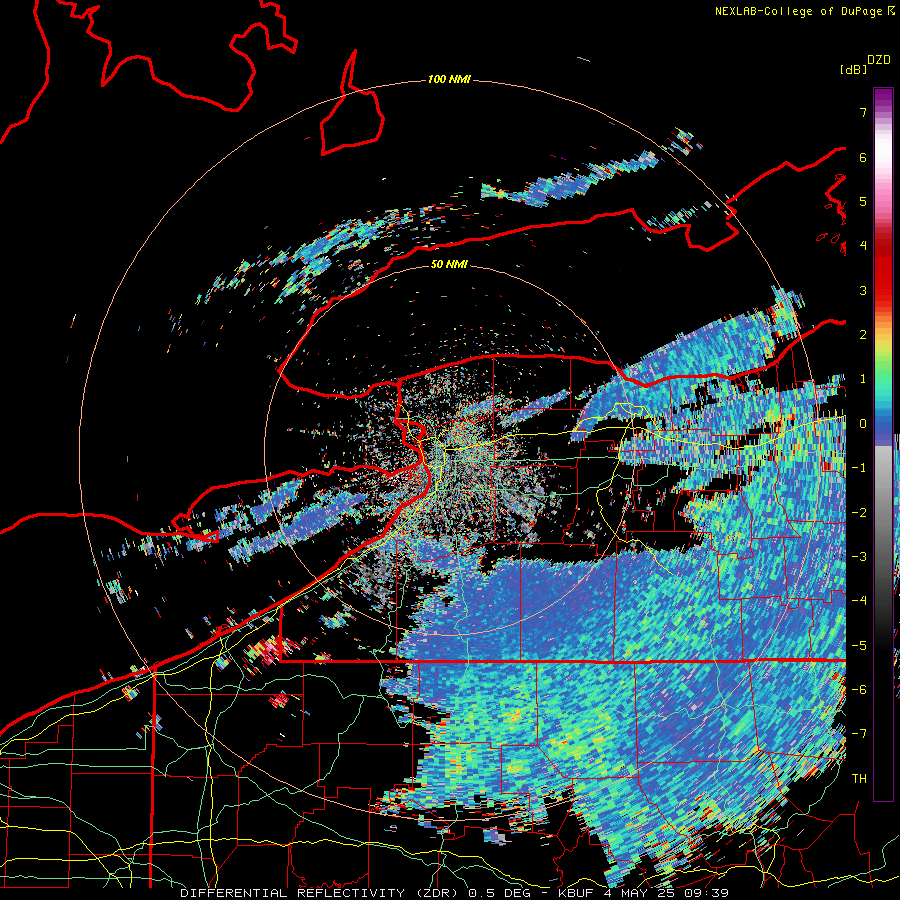Image resolution: width=900 pixels, height=900 pixels.
Task: Click the DZD legend title
Action: pyautogui.click(x=879, y=60)
